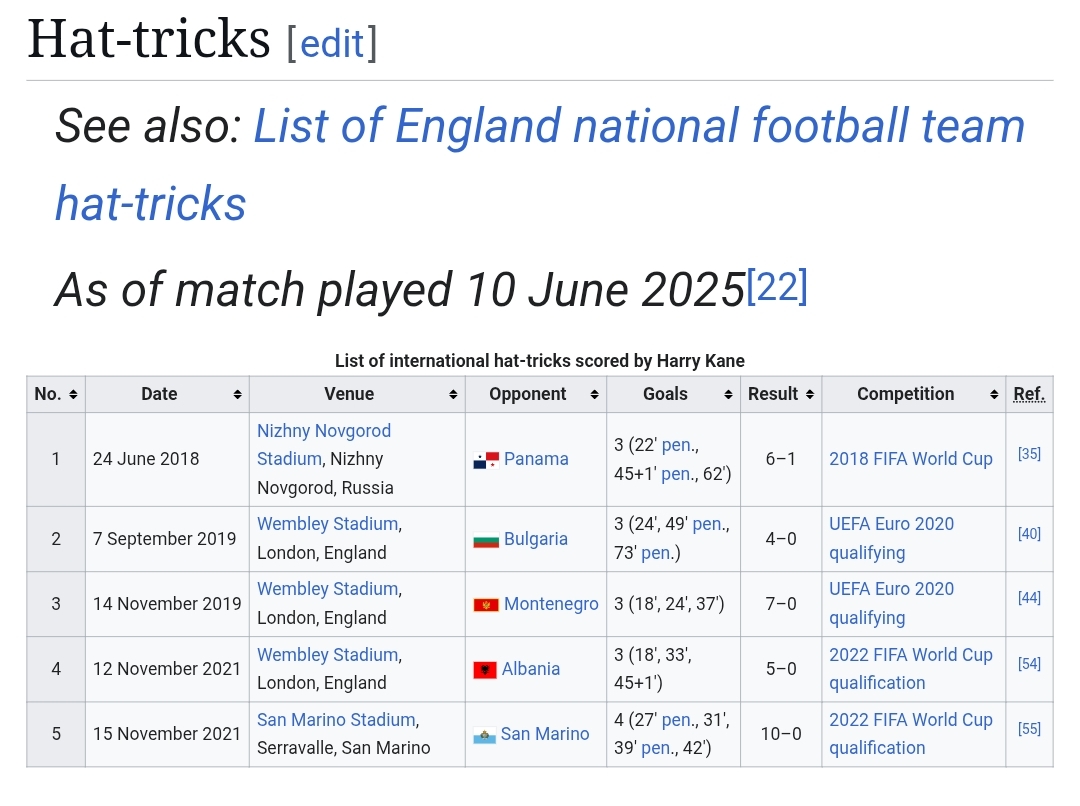Sort by Competition column sort arrows

pos(994,395)
